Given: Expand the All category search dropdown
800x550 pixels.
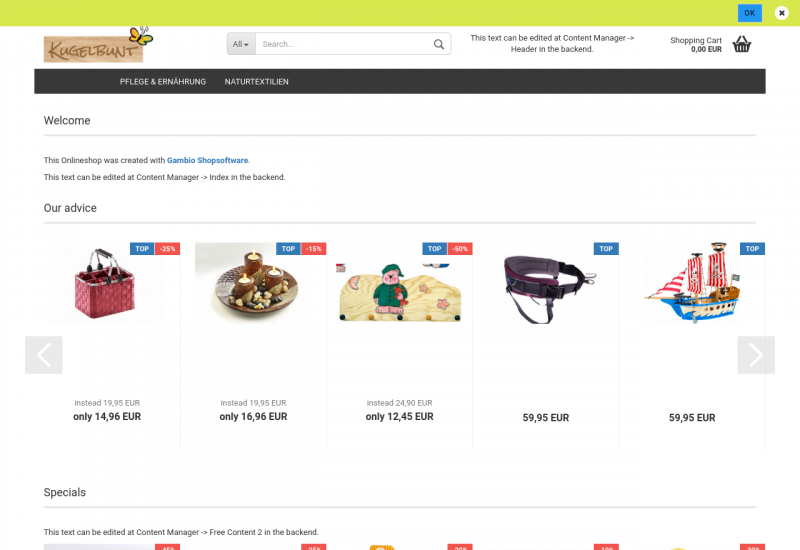Looking at the screenshot, I should [241, 44].
